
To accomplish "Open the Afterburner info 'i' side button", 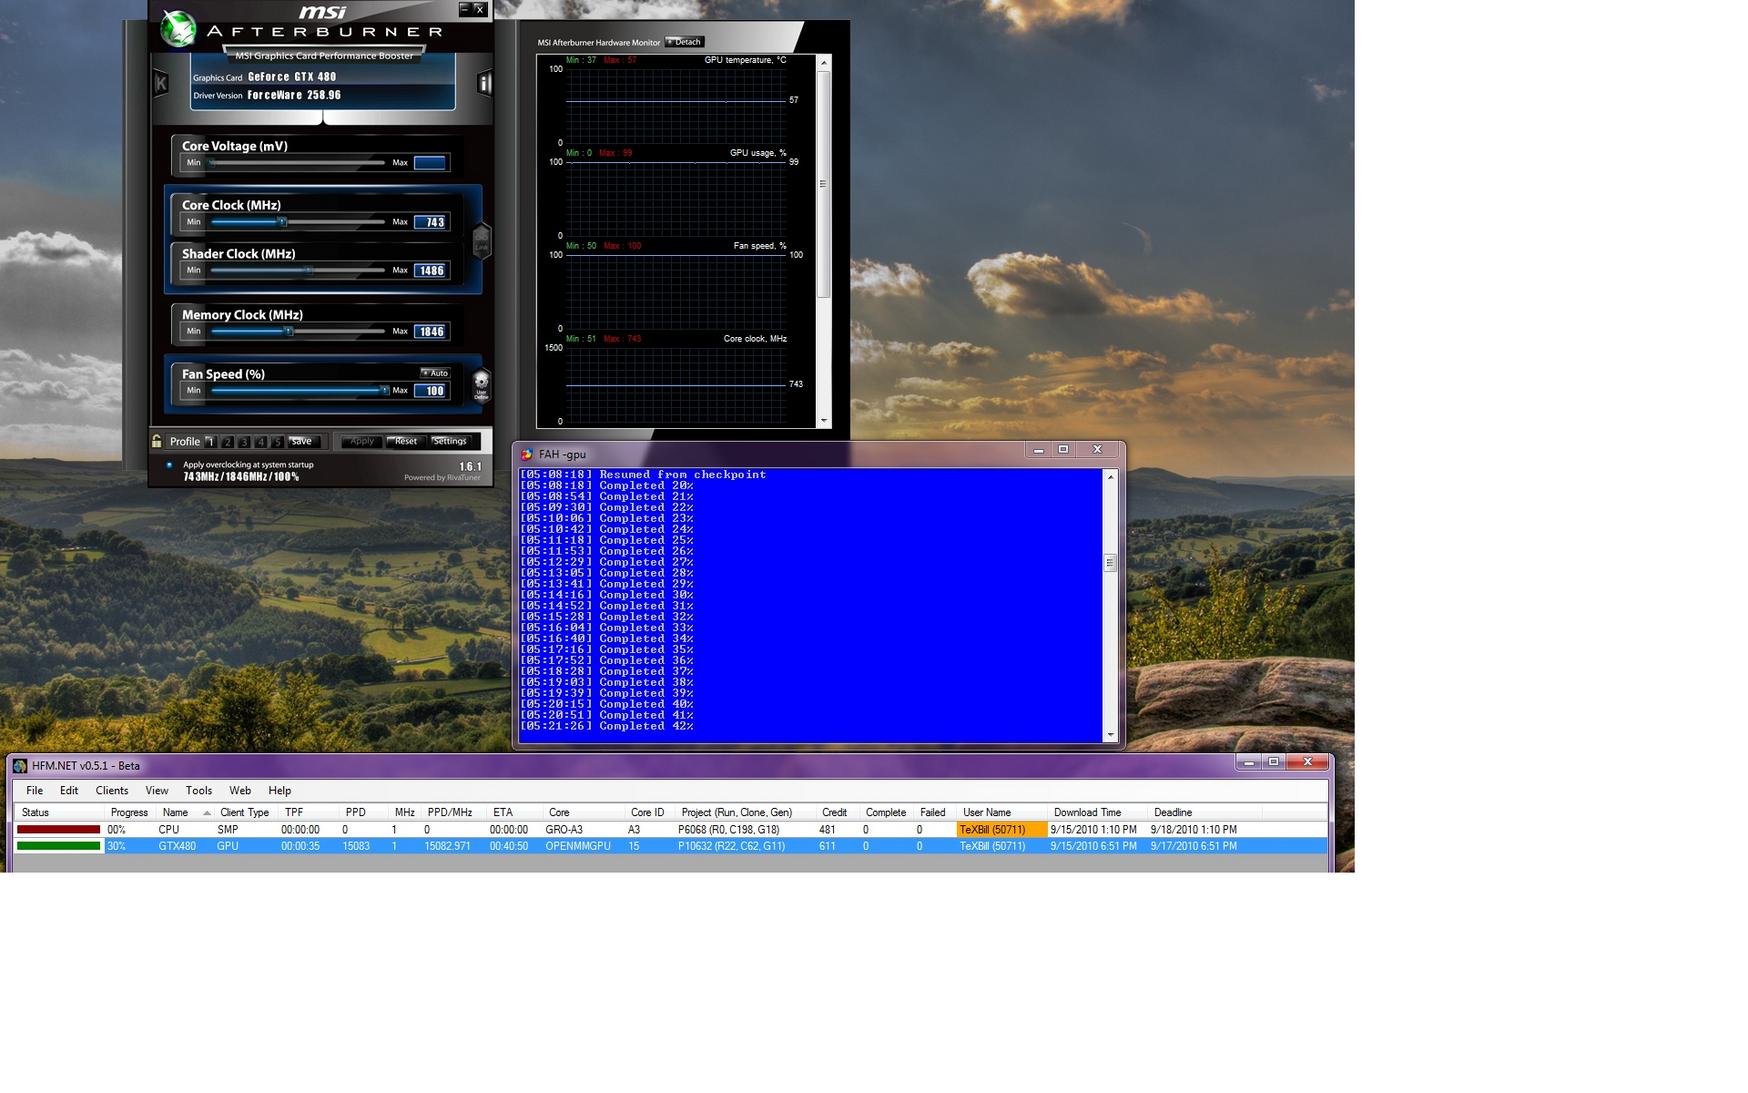I will tap(484, 84).
